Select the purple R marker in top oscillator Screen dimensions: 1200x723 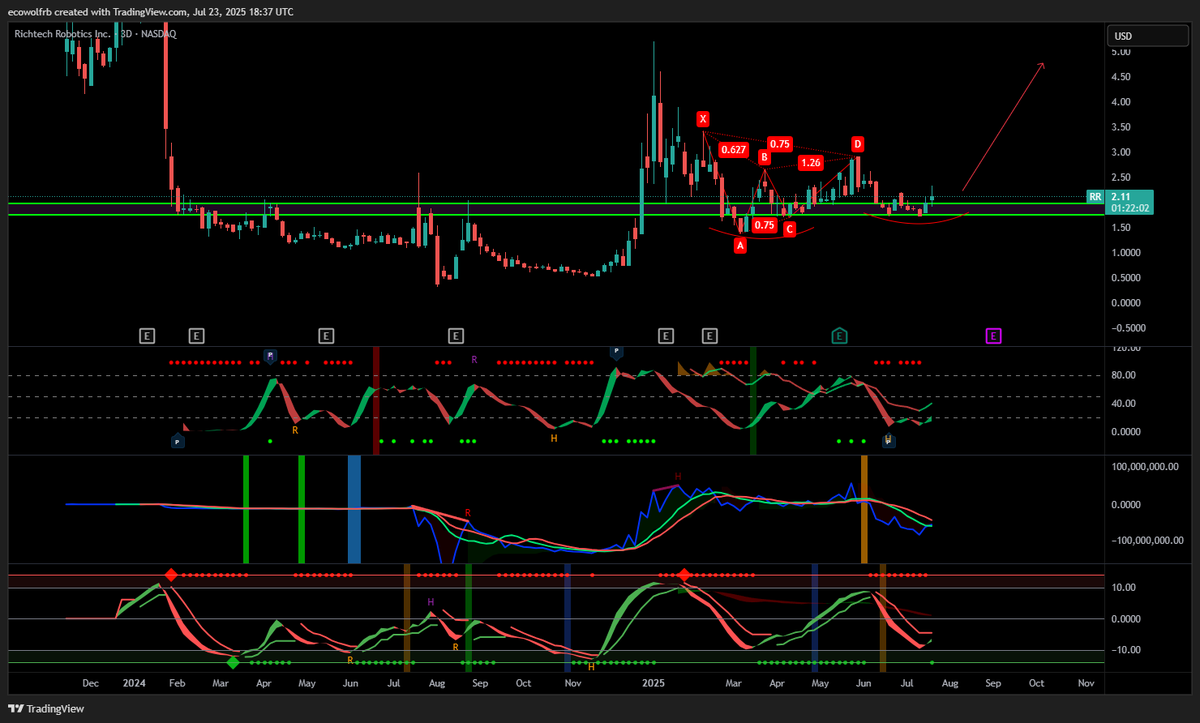tap(475, 359)
